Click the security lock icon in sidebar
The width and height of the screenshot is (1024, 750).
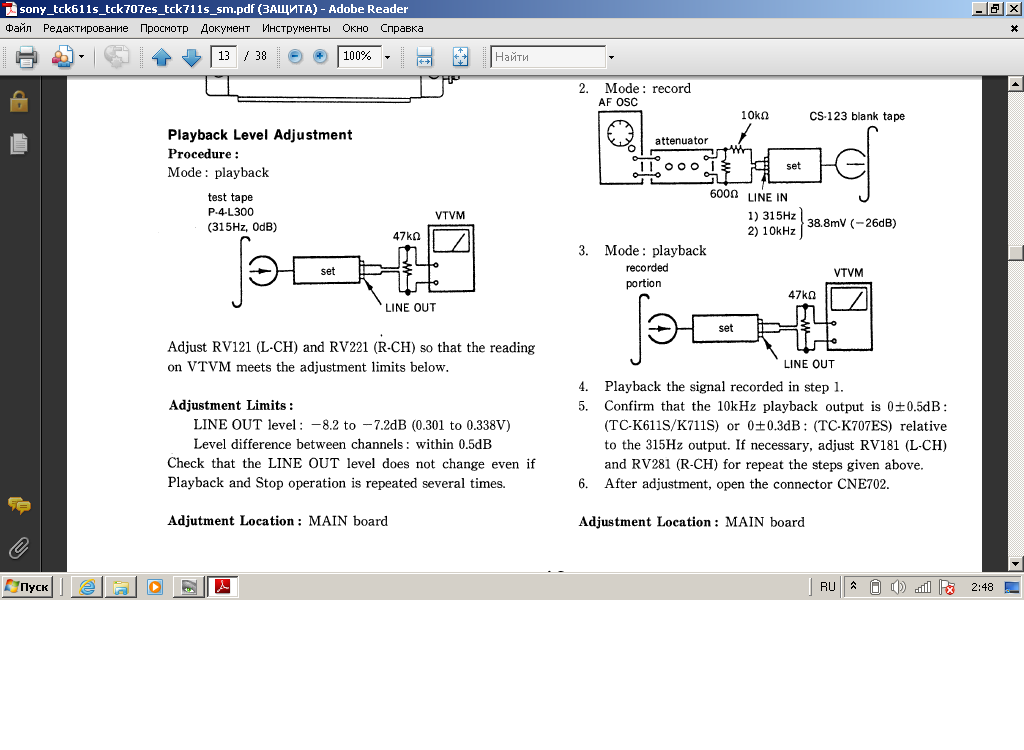point(18,101)
